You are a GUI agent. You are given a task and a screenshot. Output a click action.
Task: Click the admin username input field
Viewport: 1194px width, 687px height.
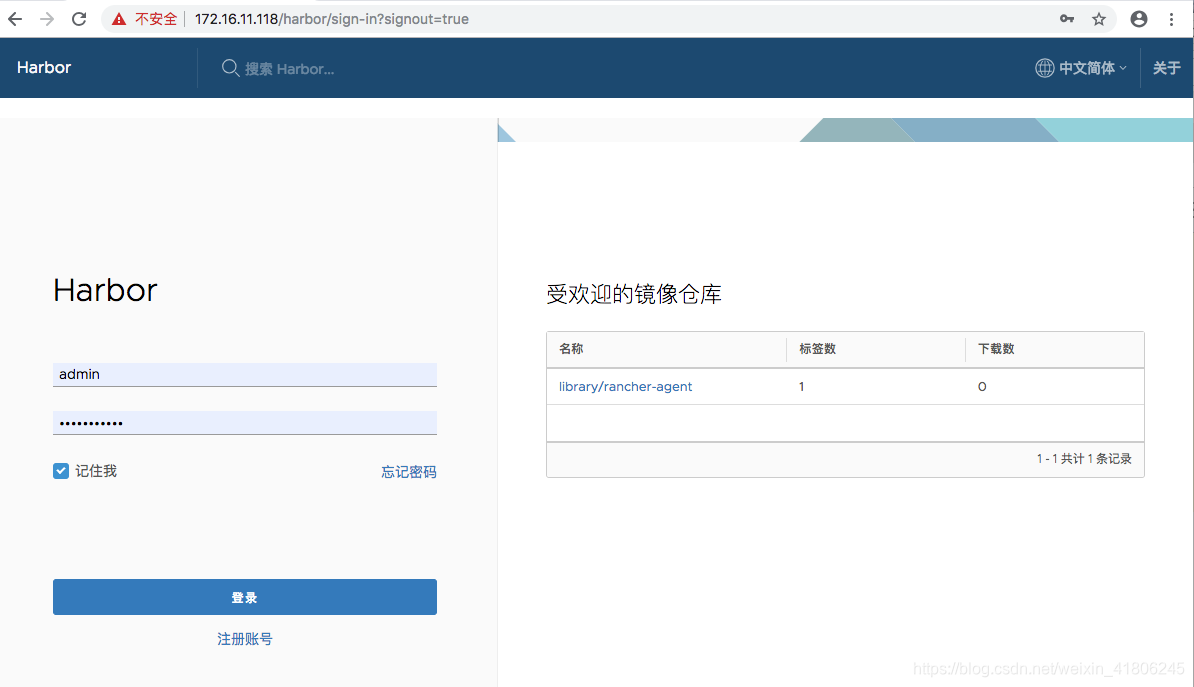pyautogui.click(x=244, y=374)
